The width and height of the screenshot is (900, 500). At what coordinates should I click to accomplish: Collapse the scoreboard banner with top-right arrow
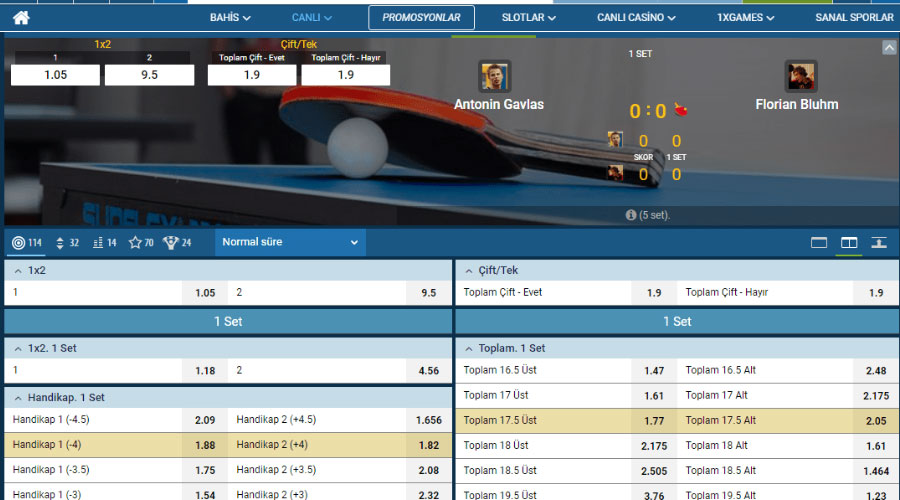click(x=888, y=47)
